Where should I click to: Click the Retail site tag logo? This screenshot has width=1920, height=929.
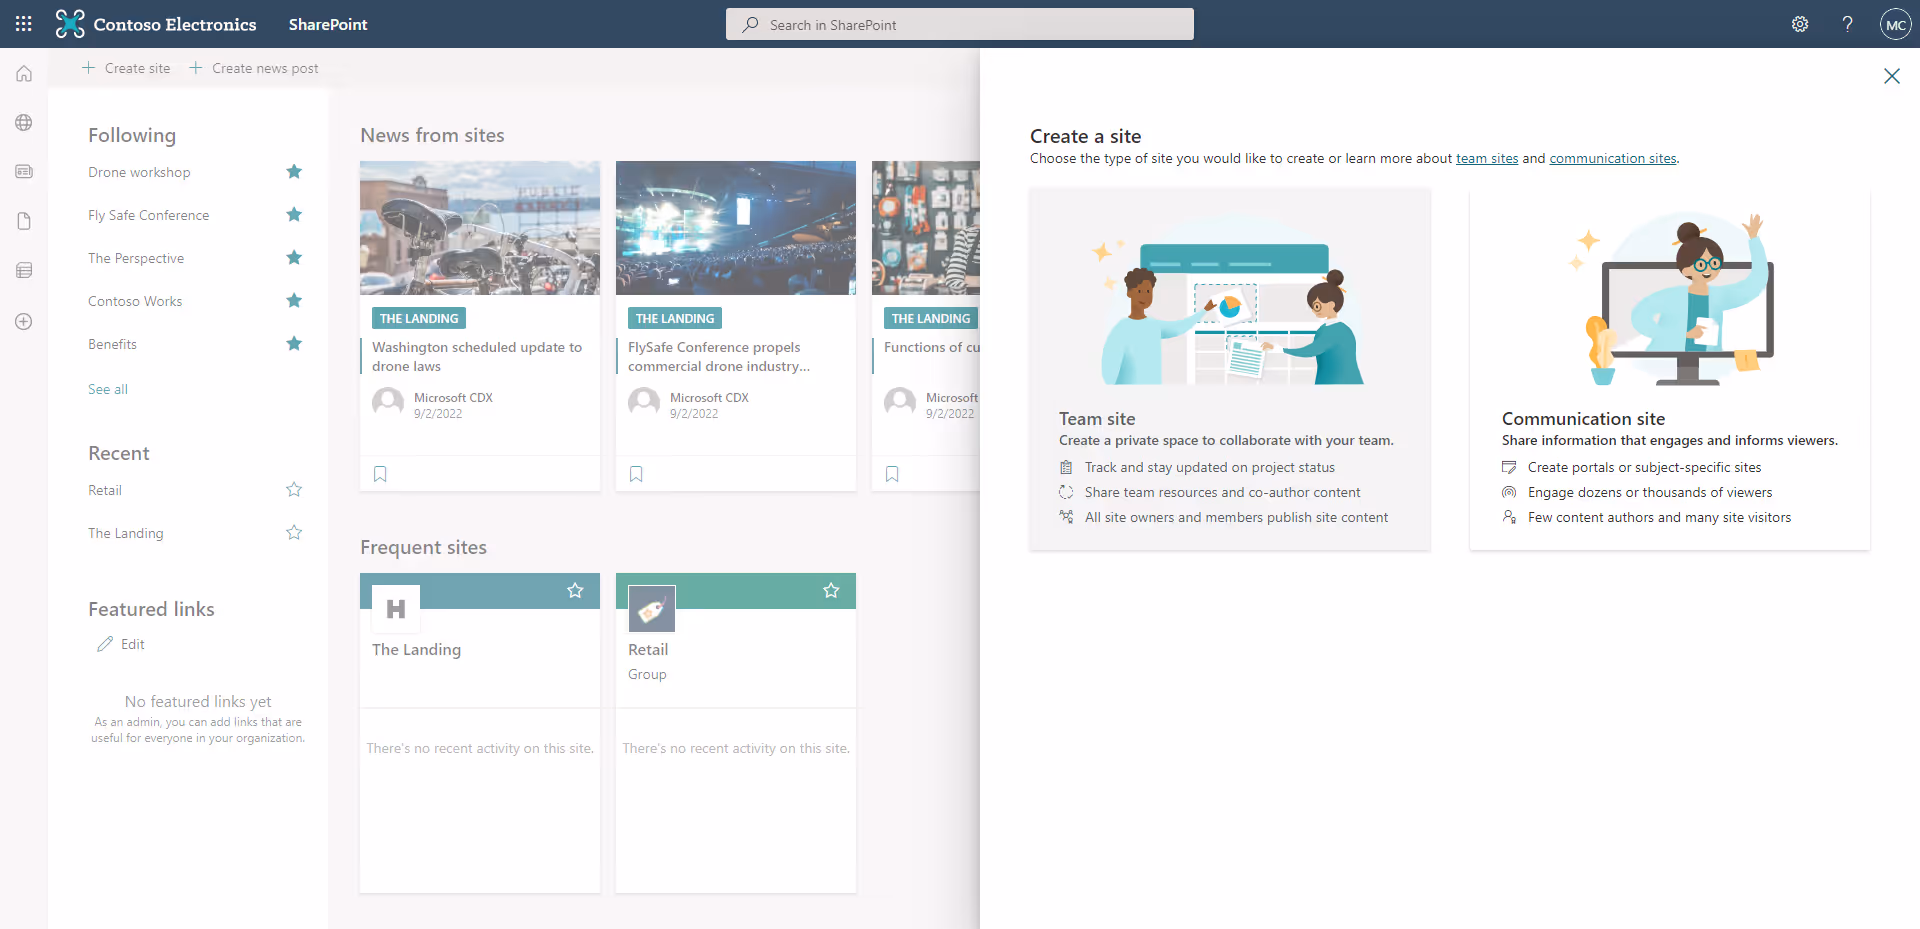652,608
